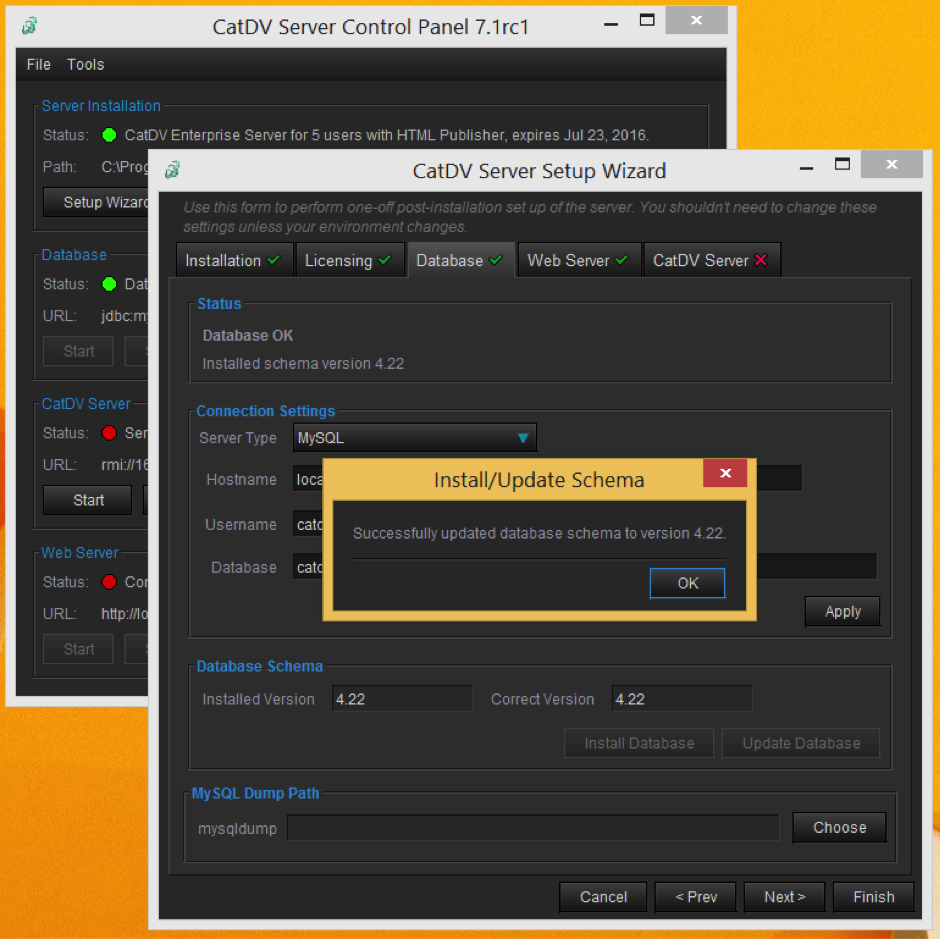Select the Web Server tab

click(578, 260)
